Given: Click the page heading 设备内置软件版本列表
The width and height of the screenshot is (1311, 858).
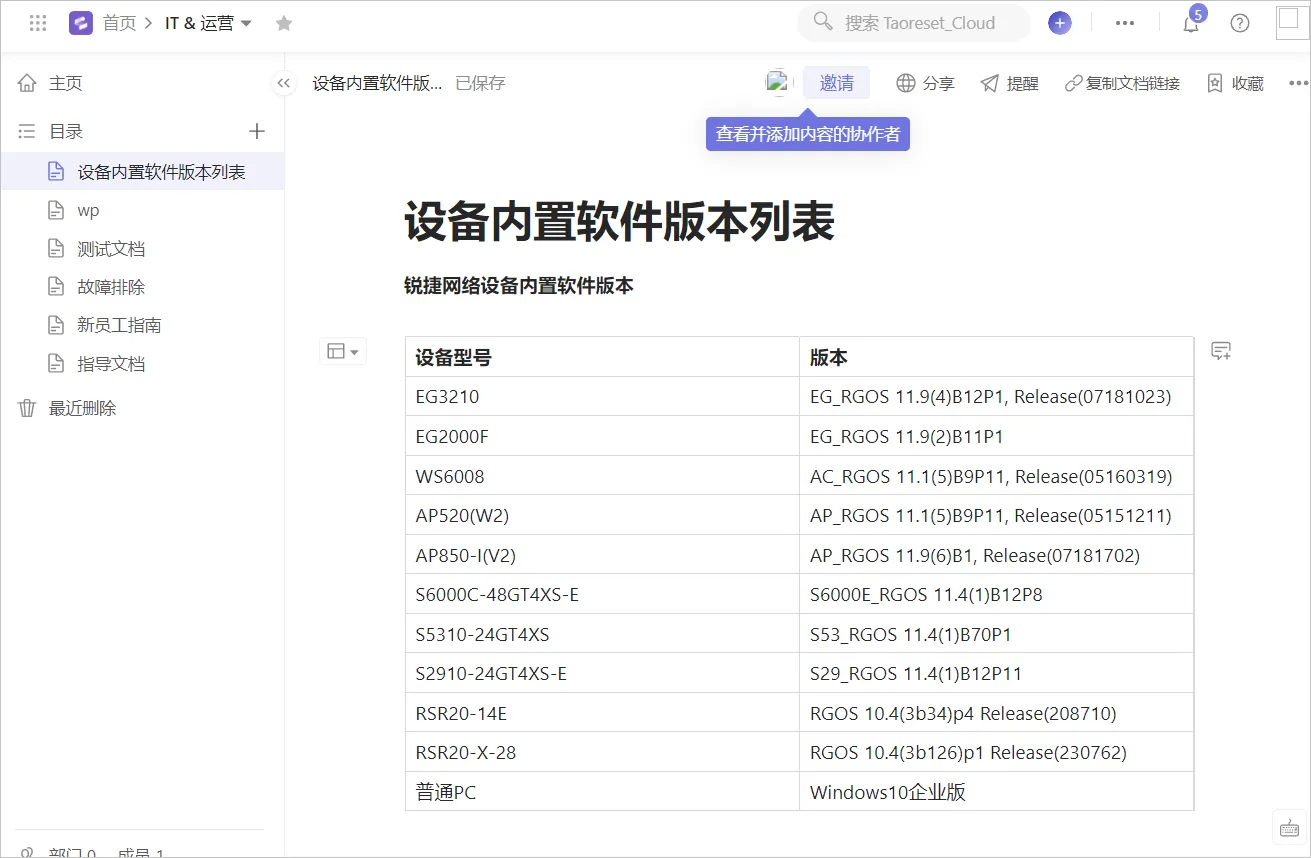Looking at the screenshot, I should (619, 222).
